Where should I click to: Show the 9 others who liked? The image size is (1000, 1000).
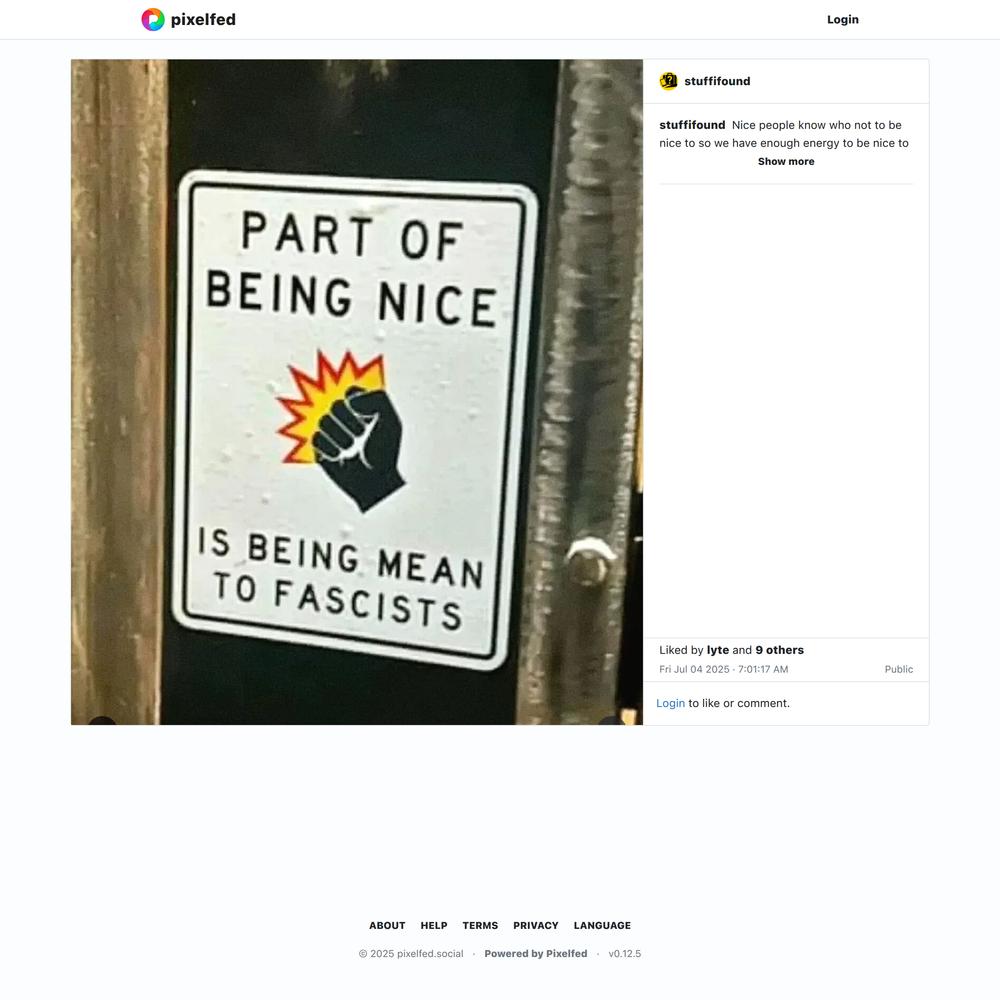[x=779, y=650]
